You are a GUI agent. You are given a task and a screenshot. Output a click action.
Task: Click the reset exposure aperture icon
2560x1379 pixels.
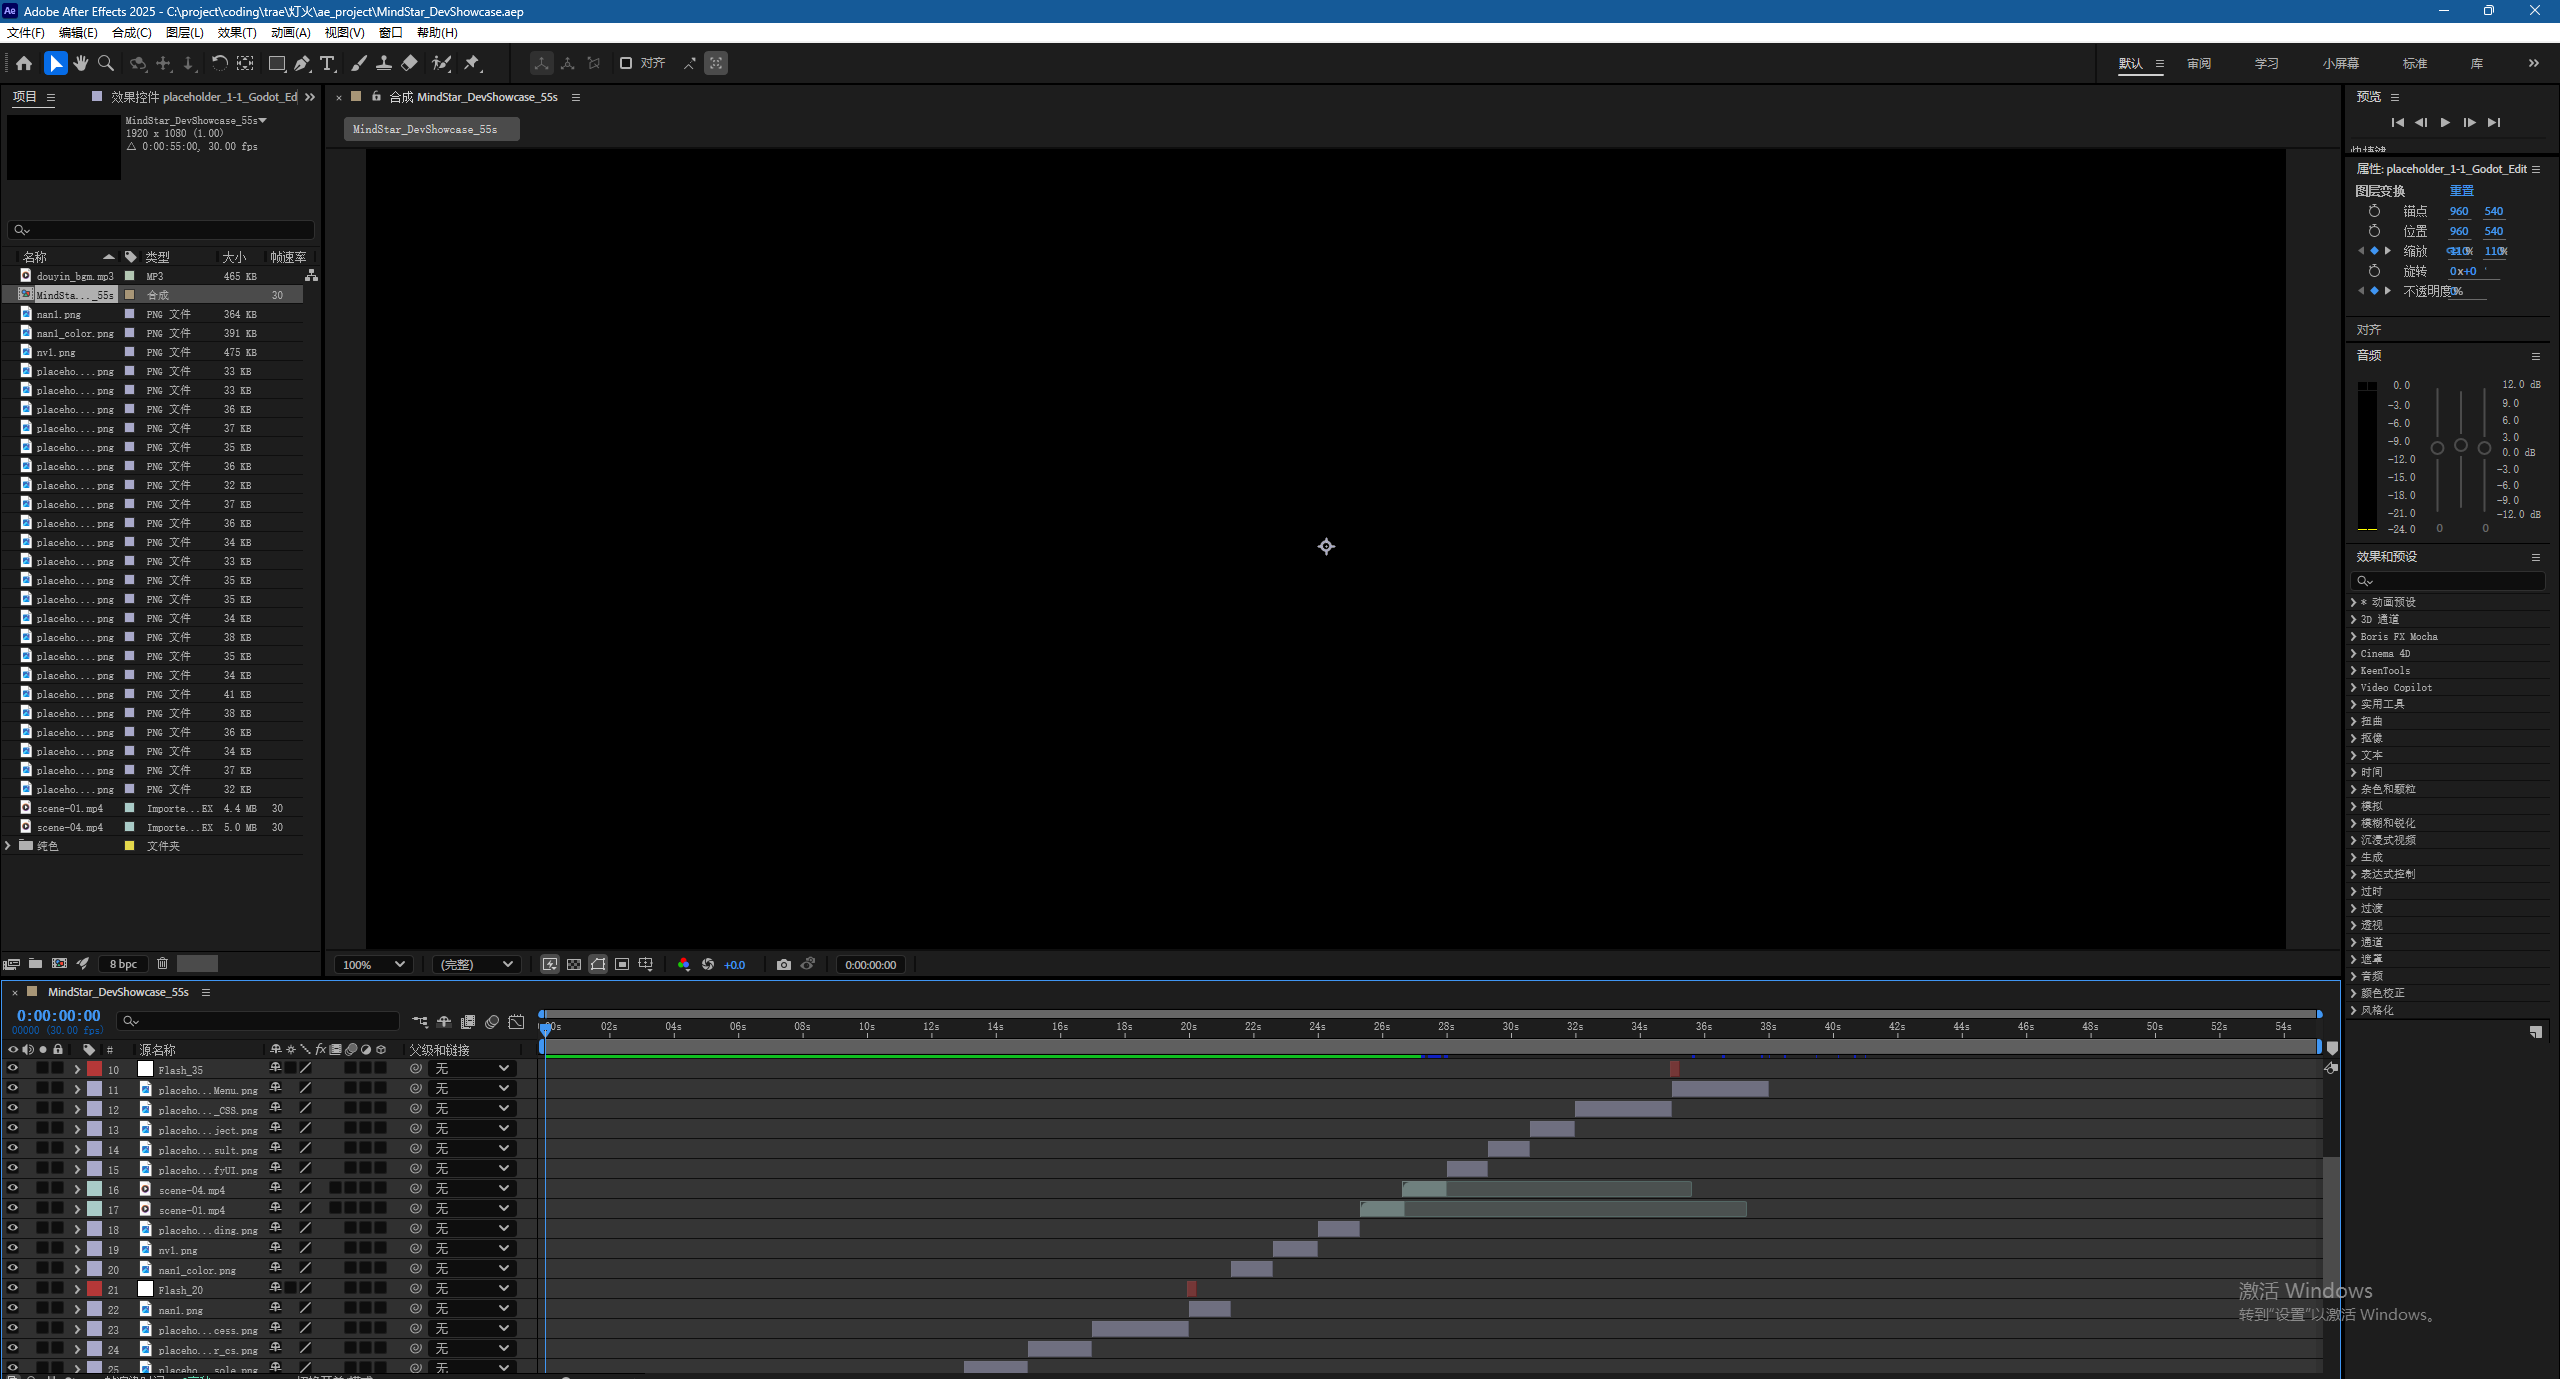(708, 964)
